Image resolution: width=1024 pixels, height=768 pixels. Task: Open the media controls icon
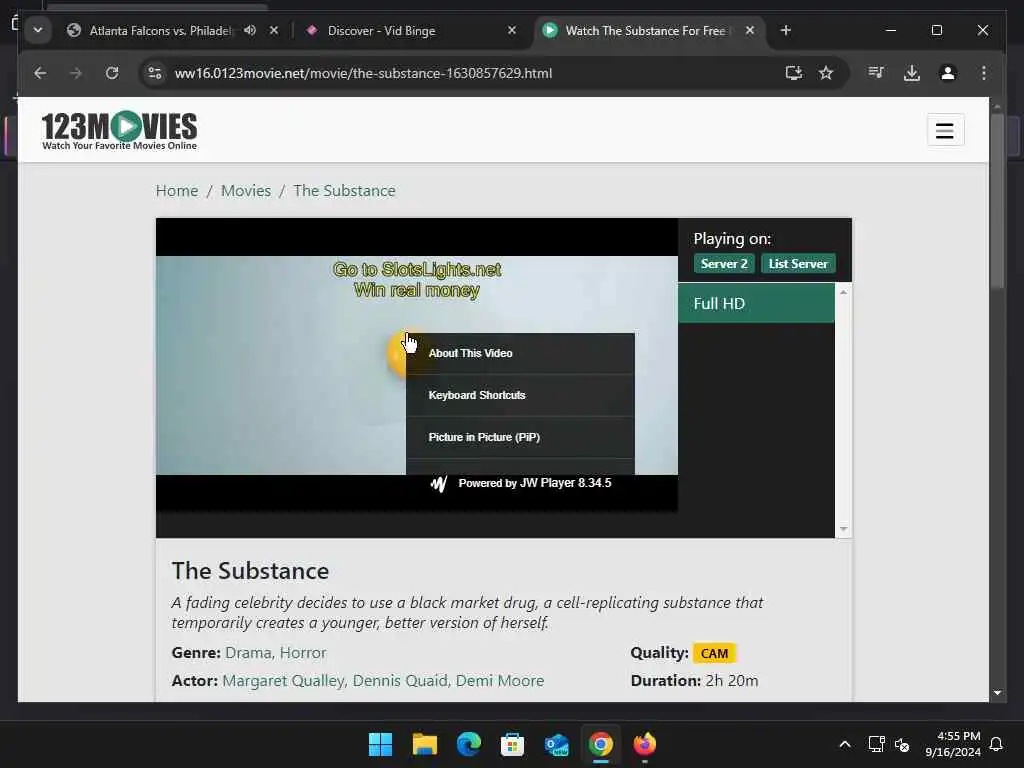pyautogui.click(x=876, y=73)
